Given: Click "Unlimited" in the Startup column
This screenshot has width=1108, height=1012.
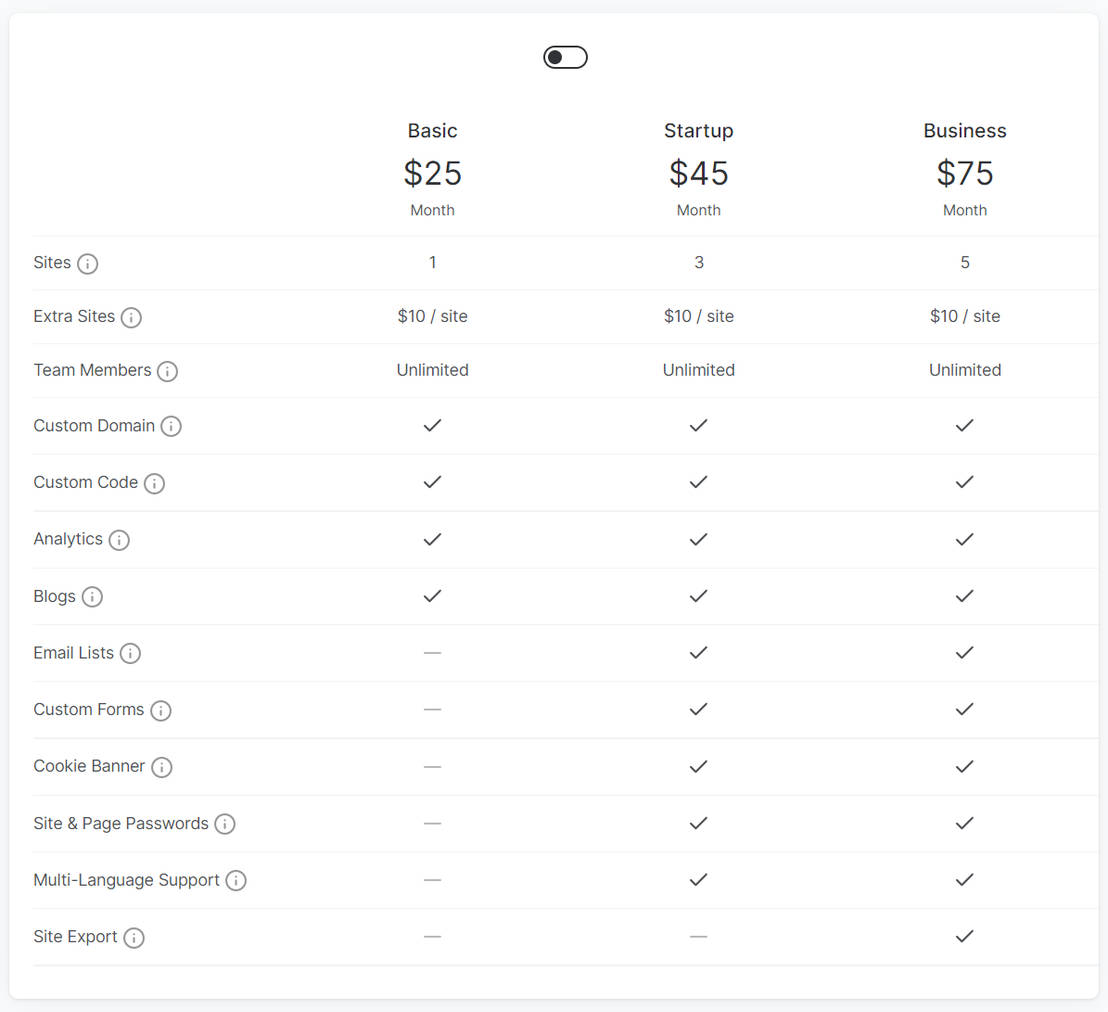Looking at the screenshot, I should [x=699, y=370].
